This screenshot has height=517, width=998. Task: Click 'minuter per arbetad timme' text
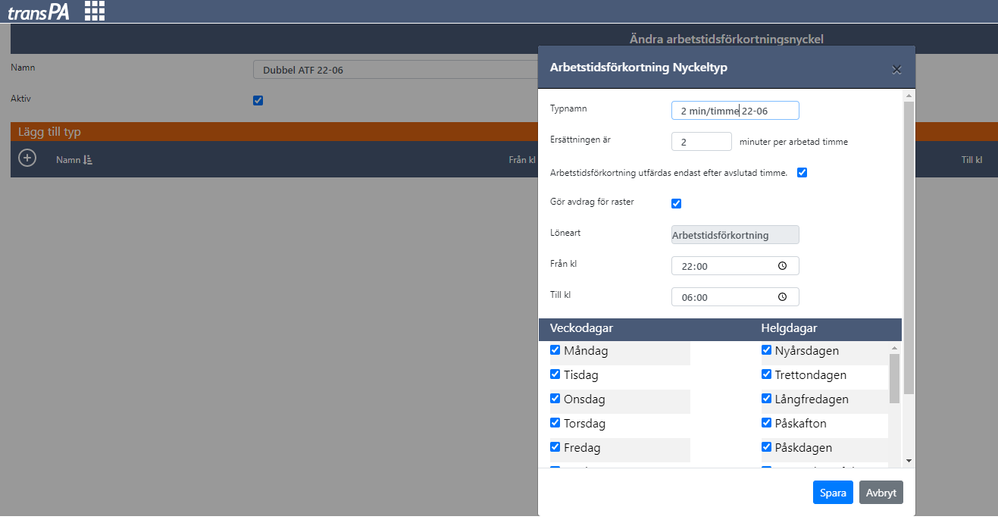tap(793, 142)
